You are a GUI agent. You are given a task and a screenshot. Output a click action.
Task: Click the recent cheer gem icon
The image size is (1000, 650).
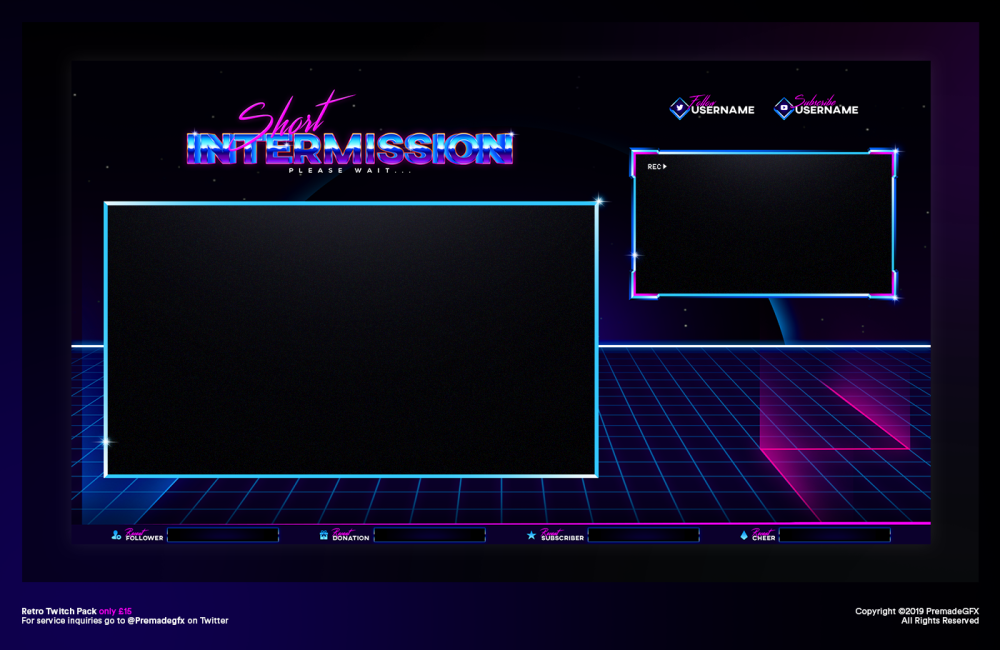coord(743,536)
